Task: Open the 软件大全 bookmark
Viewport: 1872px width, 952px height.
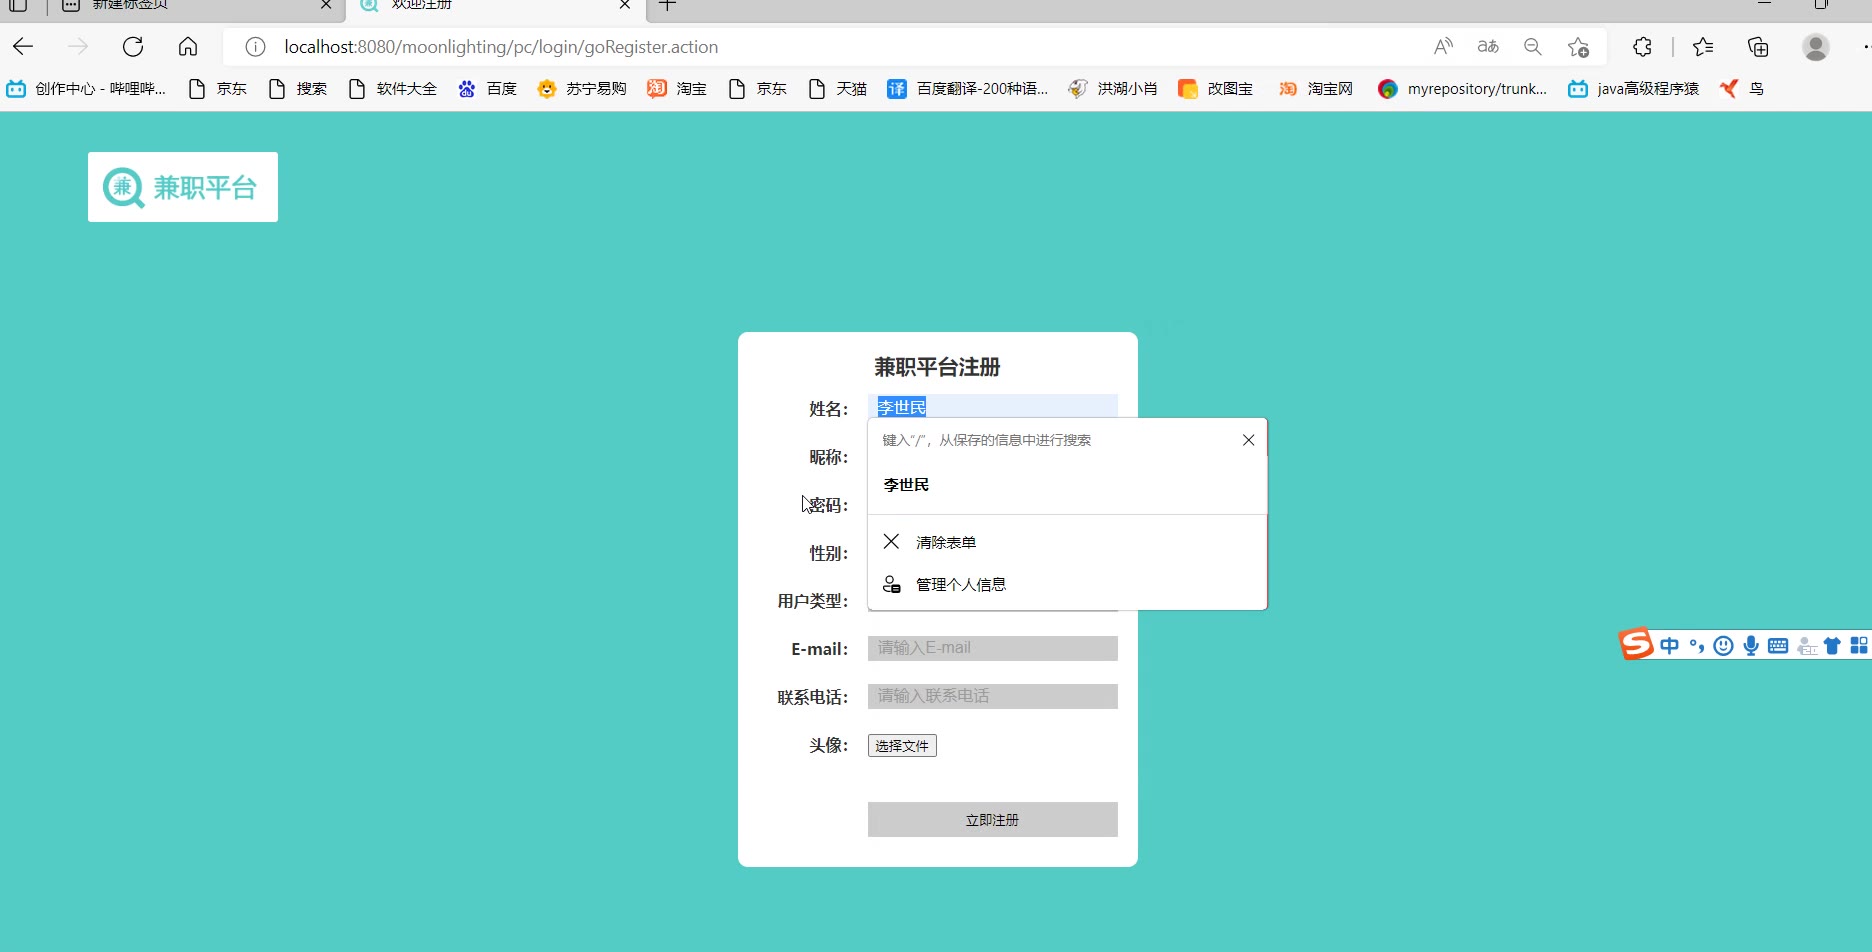Action: [392, 89]
